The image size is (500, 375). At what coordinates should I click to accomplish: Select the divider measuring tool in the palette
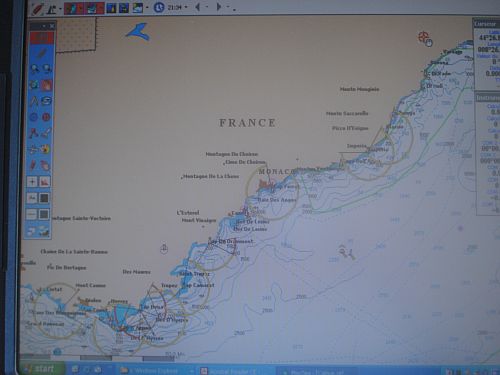pos(34,101)
